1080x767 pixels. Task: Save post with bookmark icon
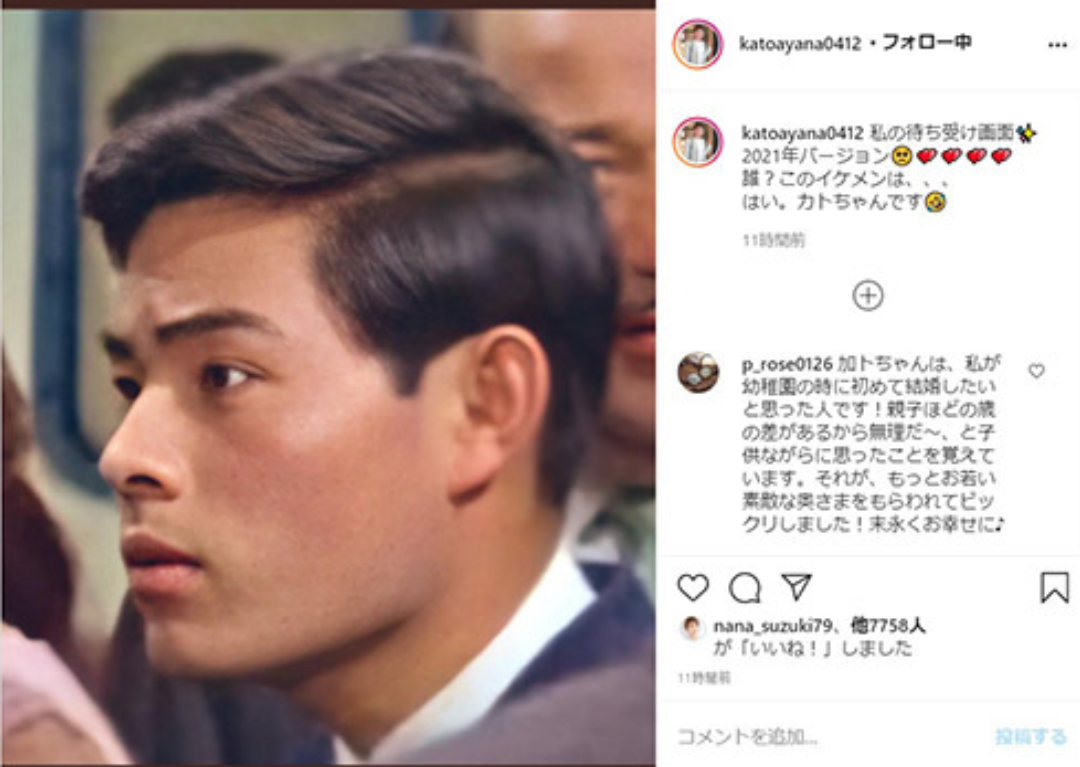[x=1055, y=587]
